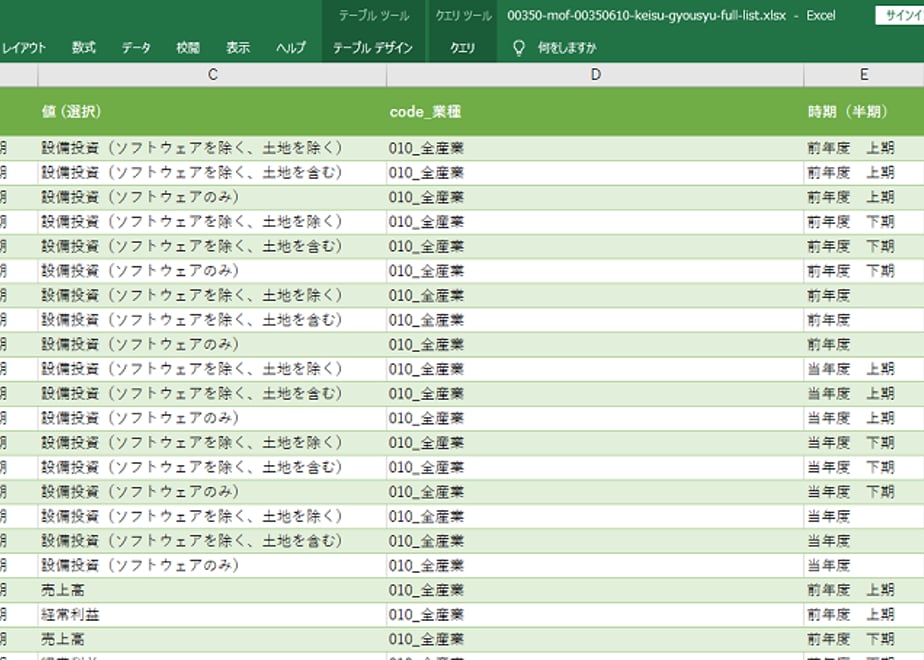Viewport: 924px width, 660px height.
Task: Select column E header
Action: point(864,75)
